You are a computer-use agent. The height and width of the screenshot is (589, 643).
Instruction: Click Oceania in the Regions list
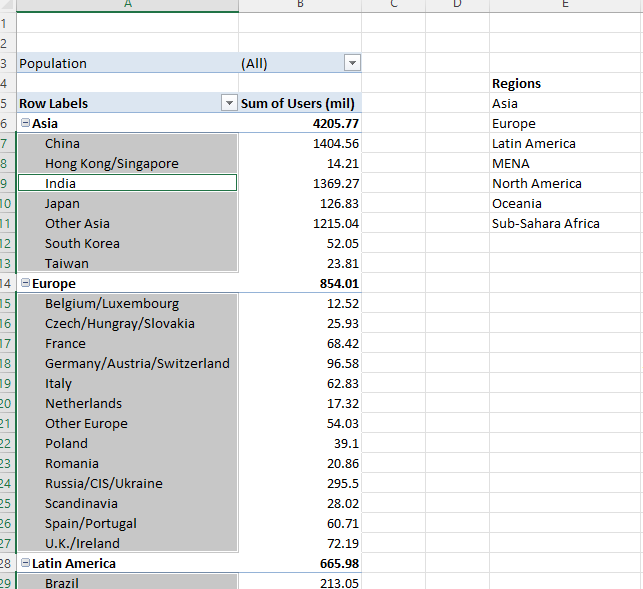517,203
